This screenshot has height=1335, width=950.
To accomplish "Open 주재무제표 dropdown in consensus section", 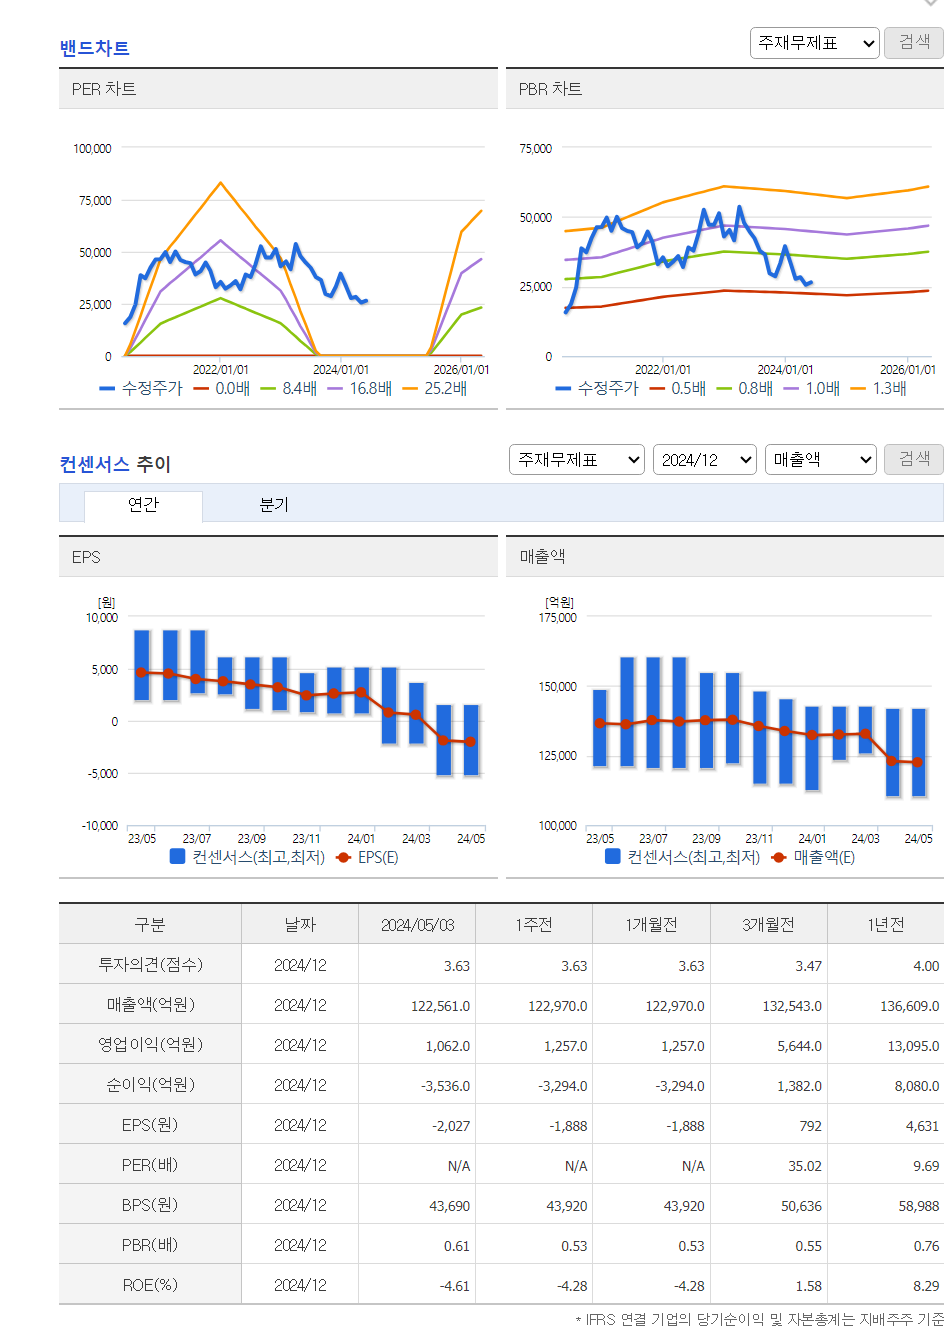I will pos(577,460).
